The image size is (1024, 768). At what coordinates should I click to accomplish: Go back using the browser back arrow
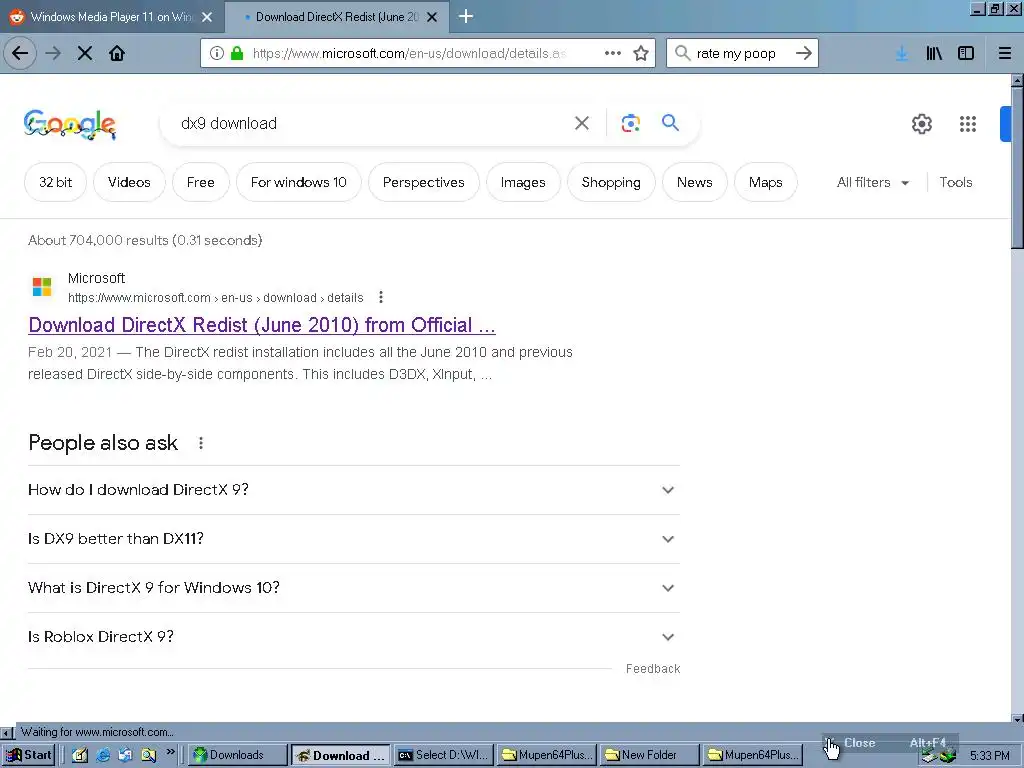[20, 54]
